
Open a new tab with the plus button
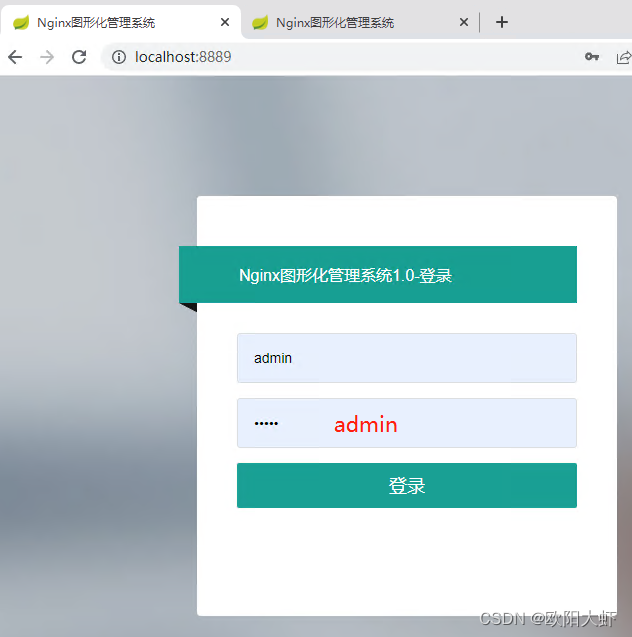click(x=502, y=22)
